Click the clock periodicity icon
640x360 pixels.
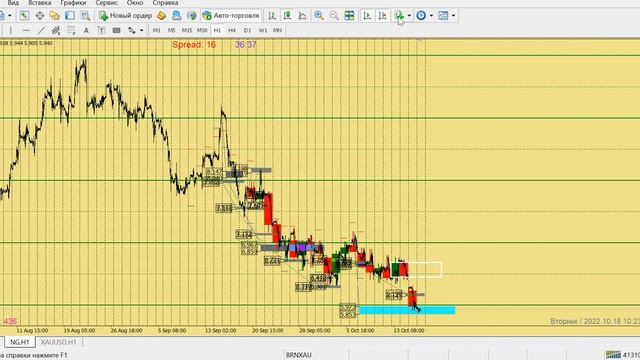421,16
